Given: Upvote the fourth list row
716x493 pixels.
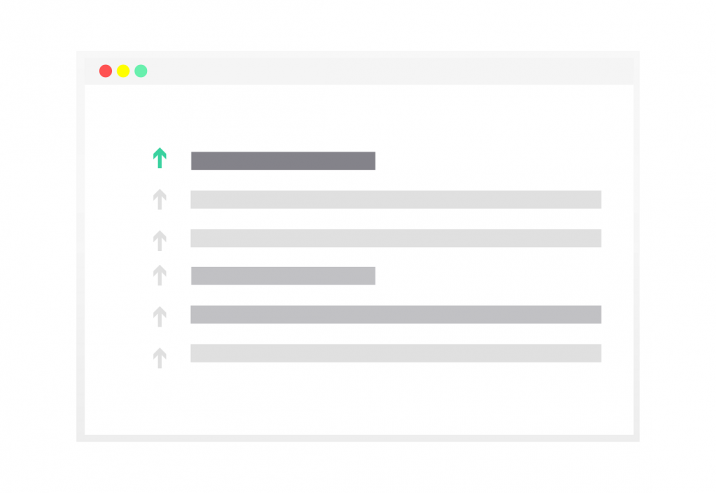Looking at the screenshot, I should pos(159,275).
